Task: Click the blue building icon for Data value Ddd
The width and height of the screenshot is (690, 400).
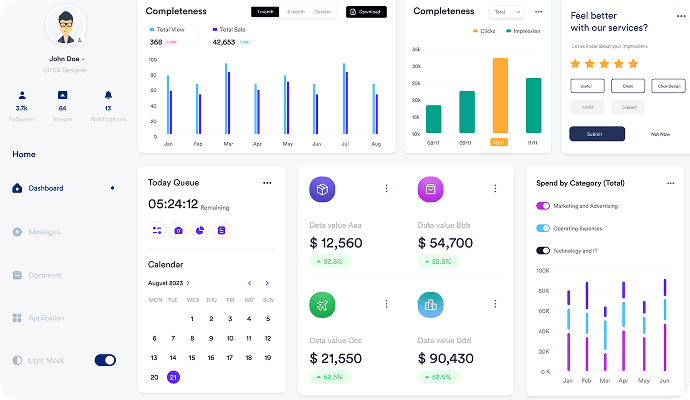Action: point(431,304)
